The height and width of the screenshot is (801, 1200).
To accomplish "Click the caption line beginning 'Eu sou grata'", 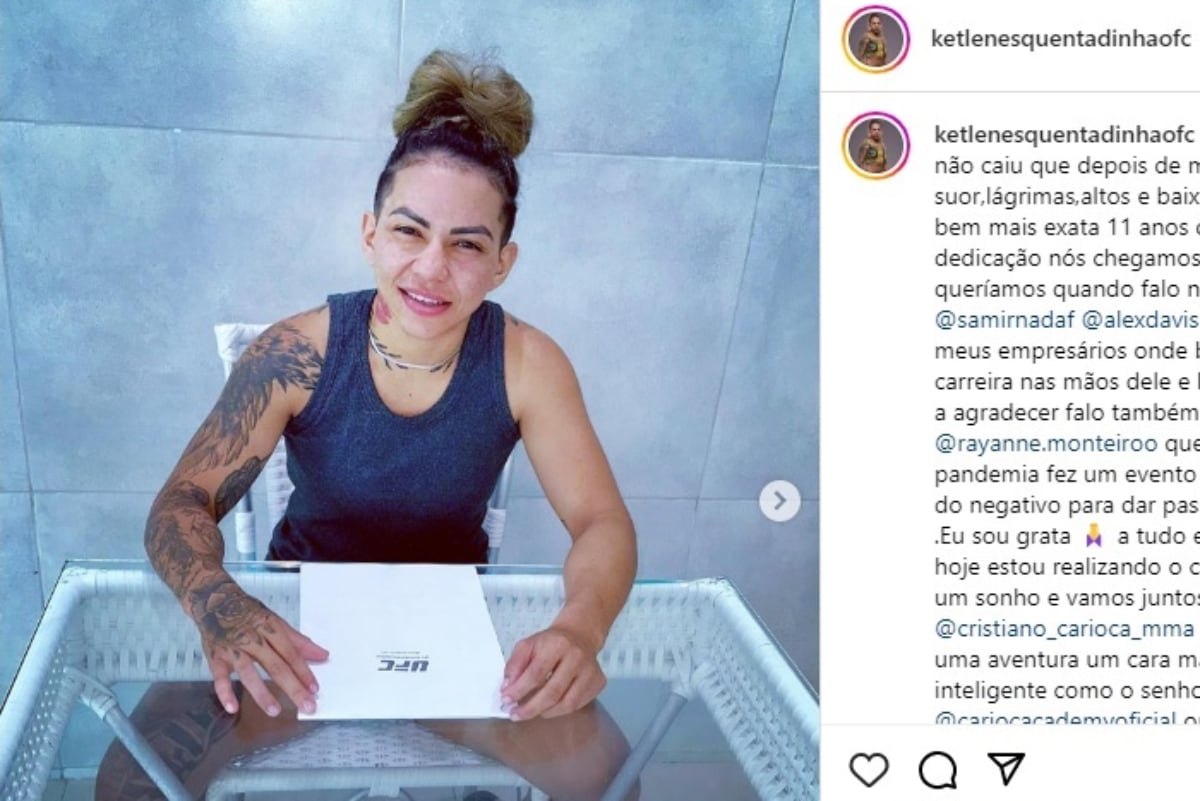I will point(1066,536).
